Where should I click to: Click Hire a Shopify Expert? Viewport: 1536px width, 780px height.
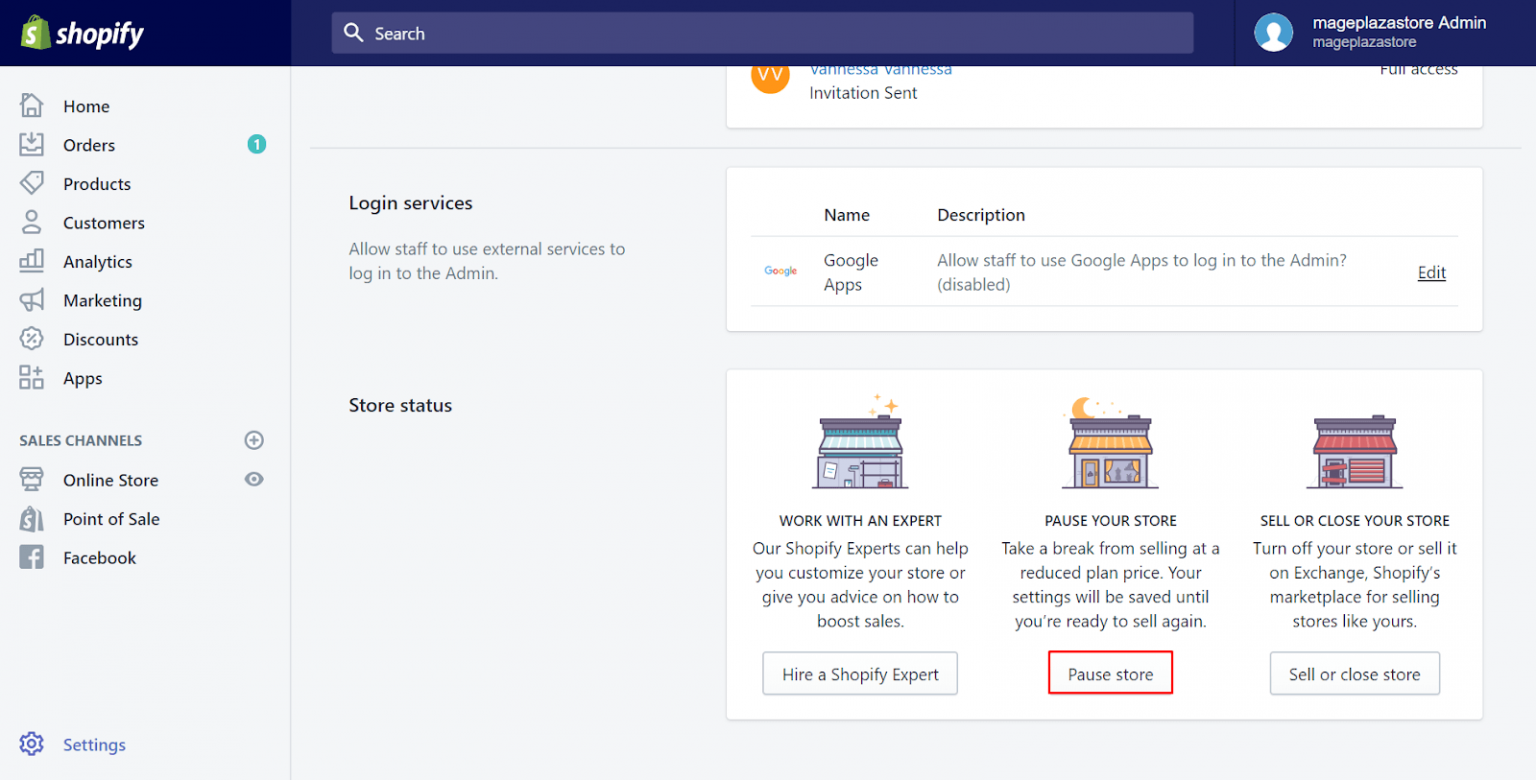point(860,673)
